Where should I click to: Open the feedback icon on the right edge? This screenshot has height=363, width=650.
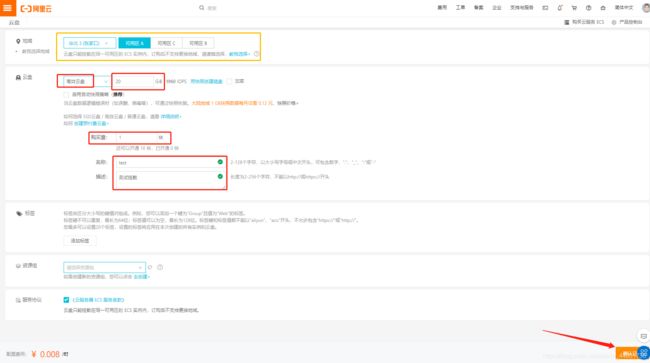[x=643, y=336]
